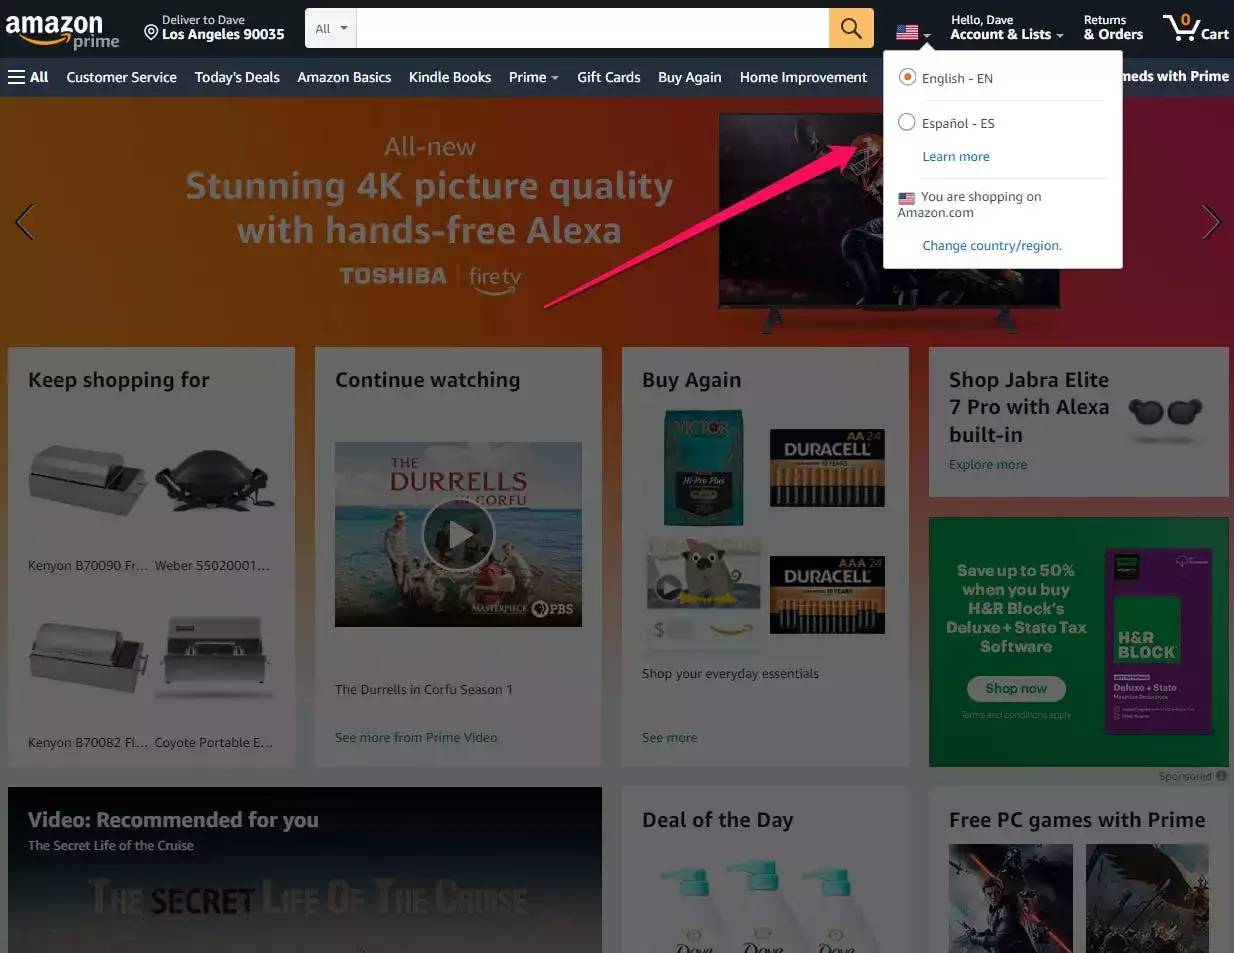Open Today's Deals in navigation bar
Screen dimensions: 1234x953
pos(237,77)
